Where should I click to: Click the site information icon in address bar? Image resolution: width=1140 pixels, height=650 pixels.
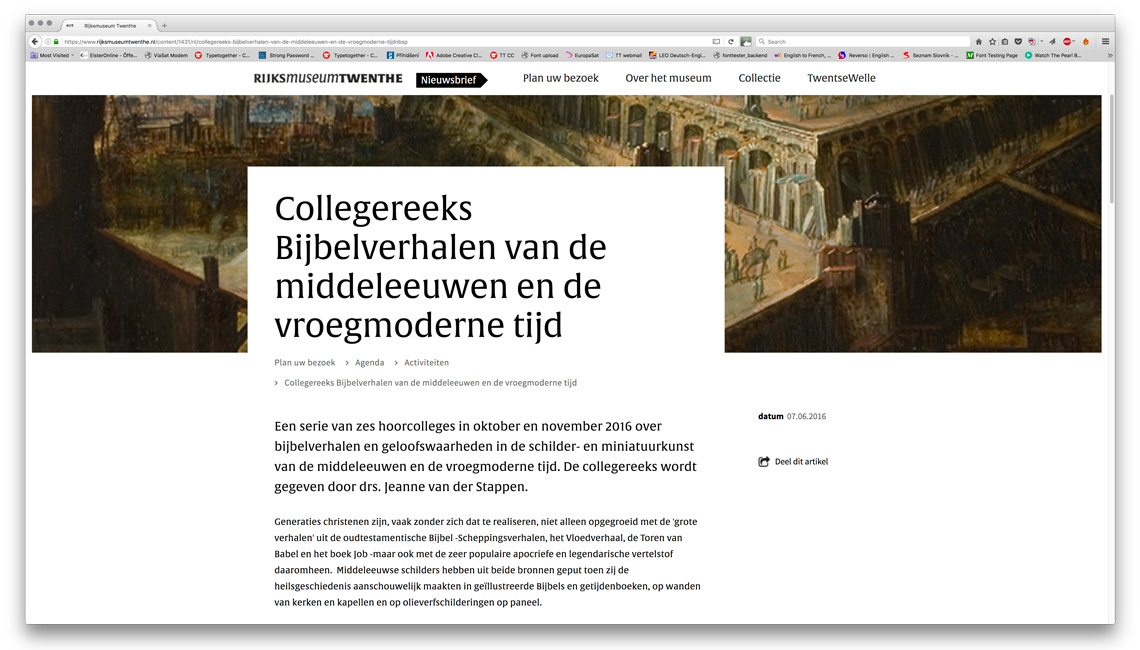48,41
